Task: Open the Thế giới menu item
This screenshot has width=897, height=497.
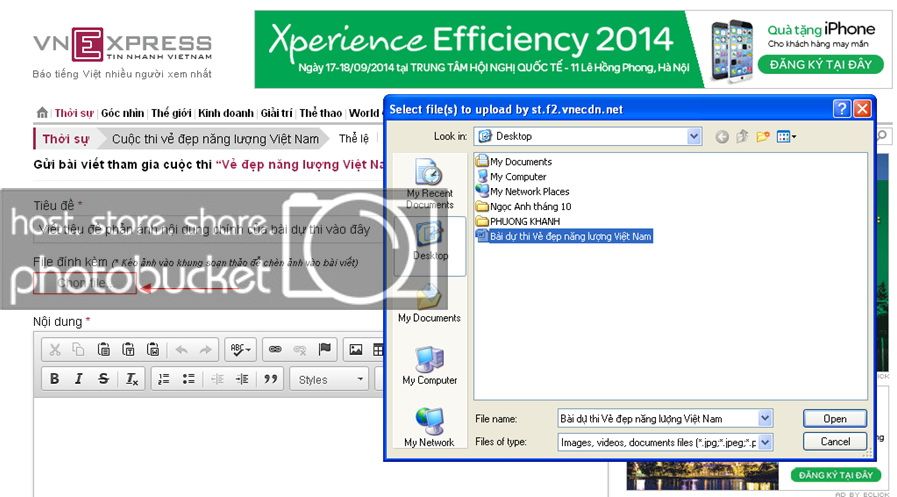Action: click(x=171, y=113)
